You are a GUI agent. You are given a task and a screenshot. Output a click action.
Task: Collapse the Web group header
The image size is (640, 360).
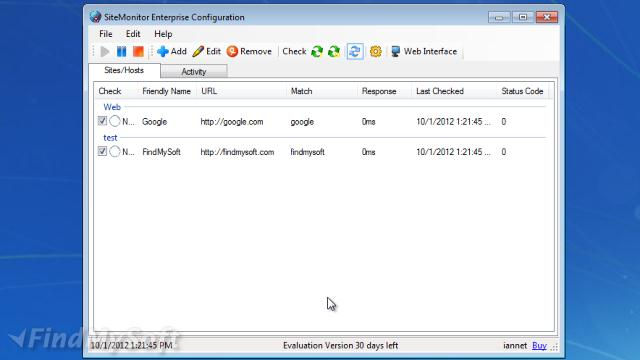tap(112, 107)
